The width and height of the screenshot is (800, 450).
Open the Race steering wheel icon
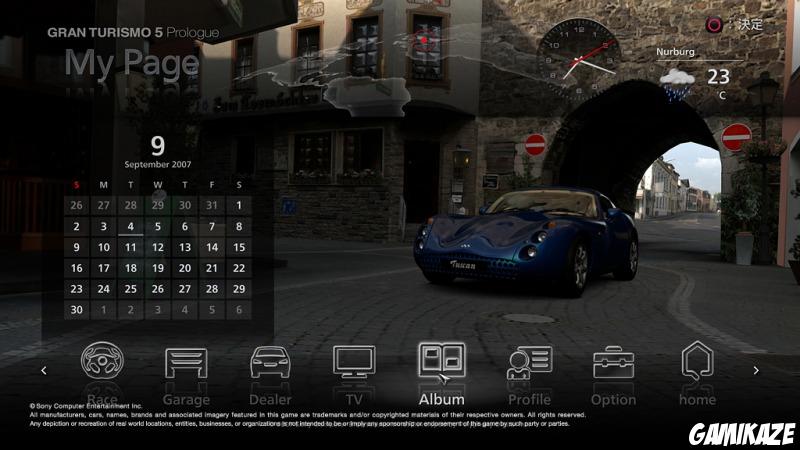click(x=102, y=361)
